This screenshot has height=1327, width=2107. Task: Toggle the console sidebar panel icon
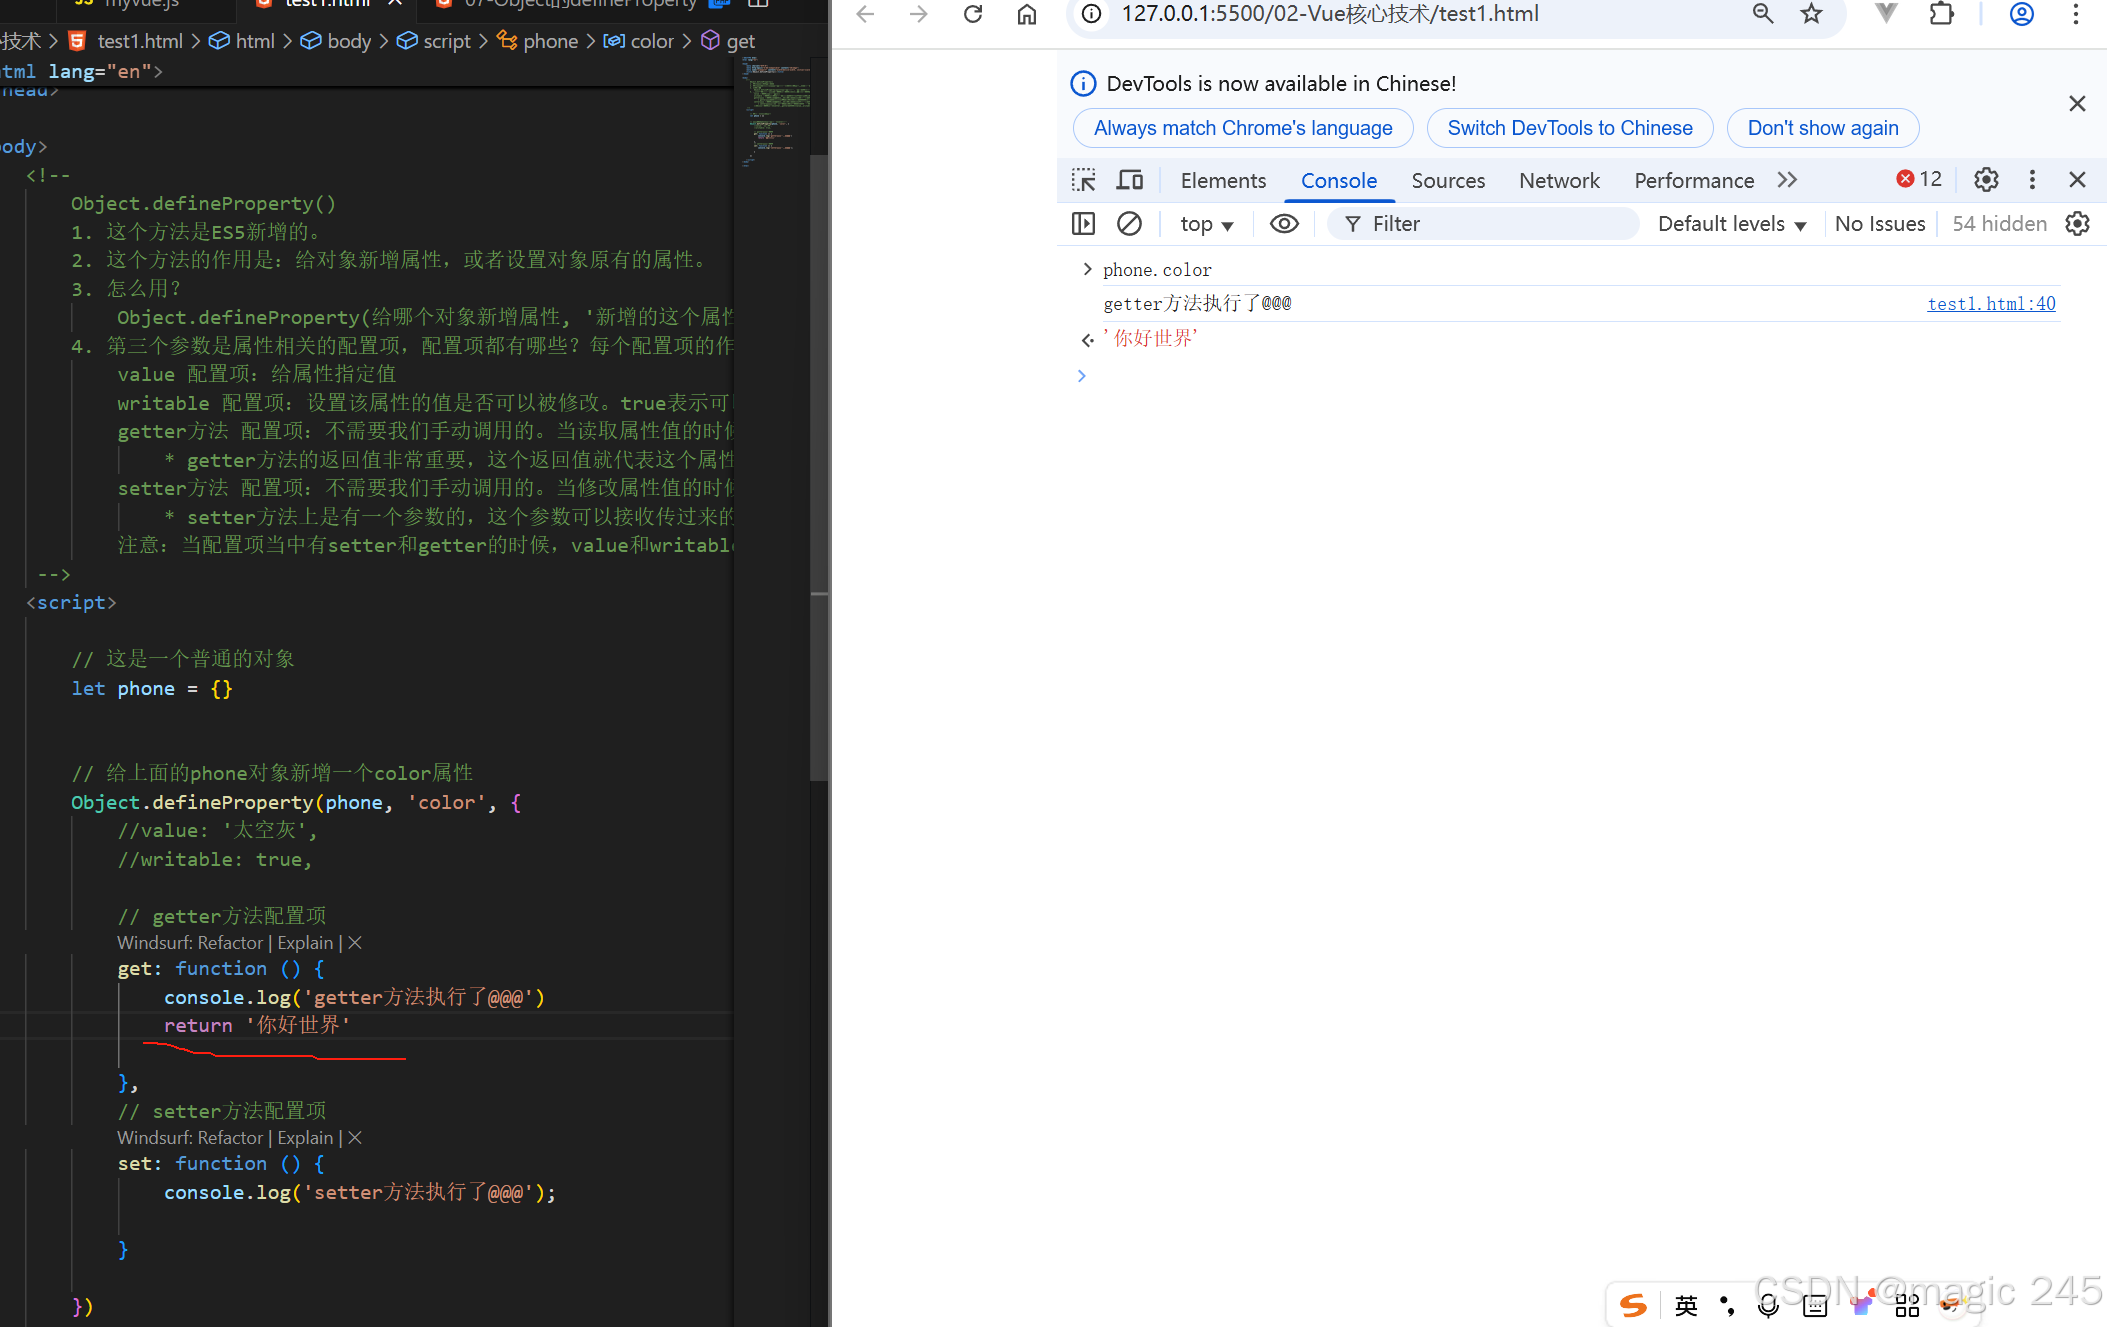[1083, 224]
